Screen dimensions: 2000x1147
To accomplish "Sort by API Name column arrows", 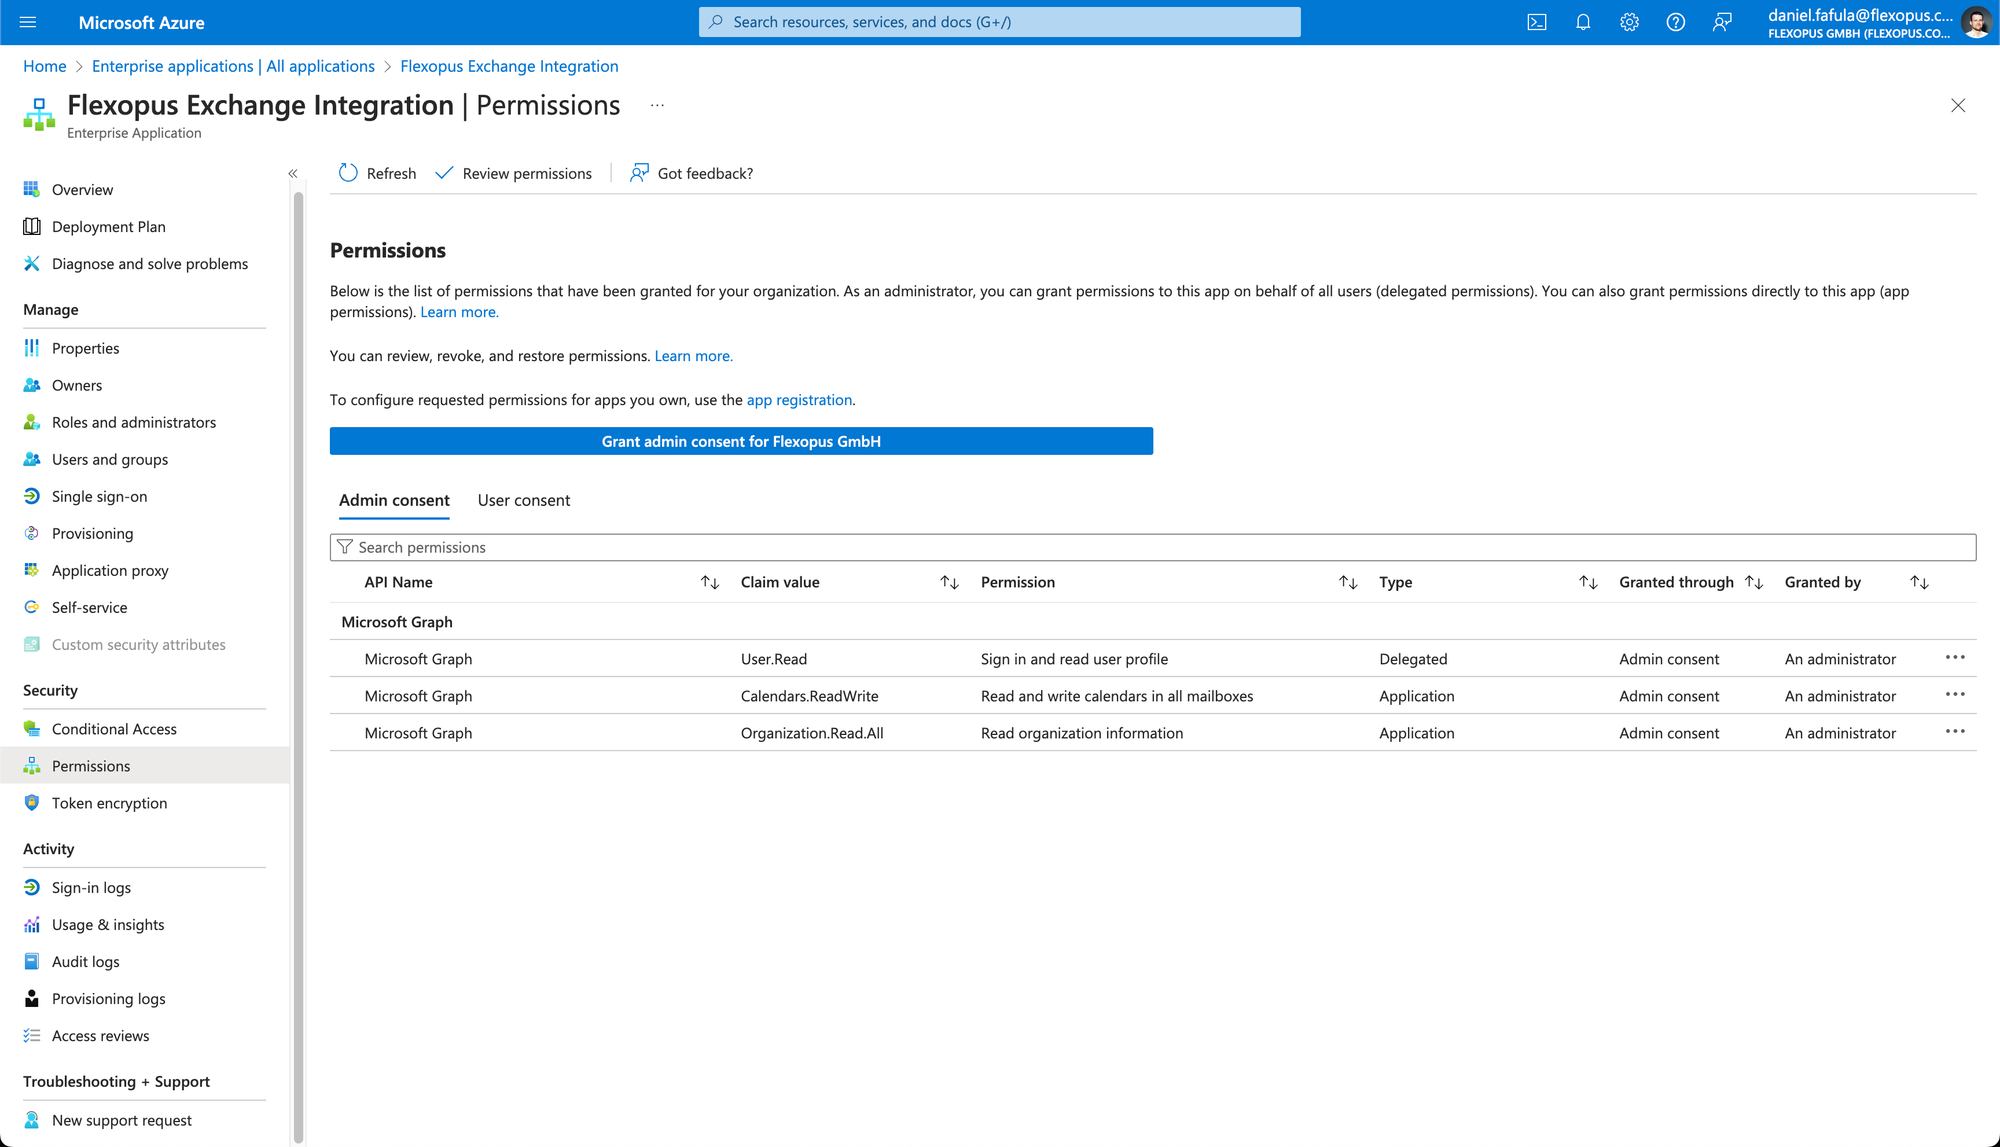I will [x=710, y=582].
